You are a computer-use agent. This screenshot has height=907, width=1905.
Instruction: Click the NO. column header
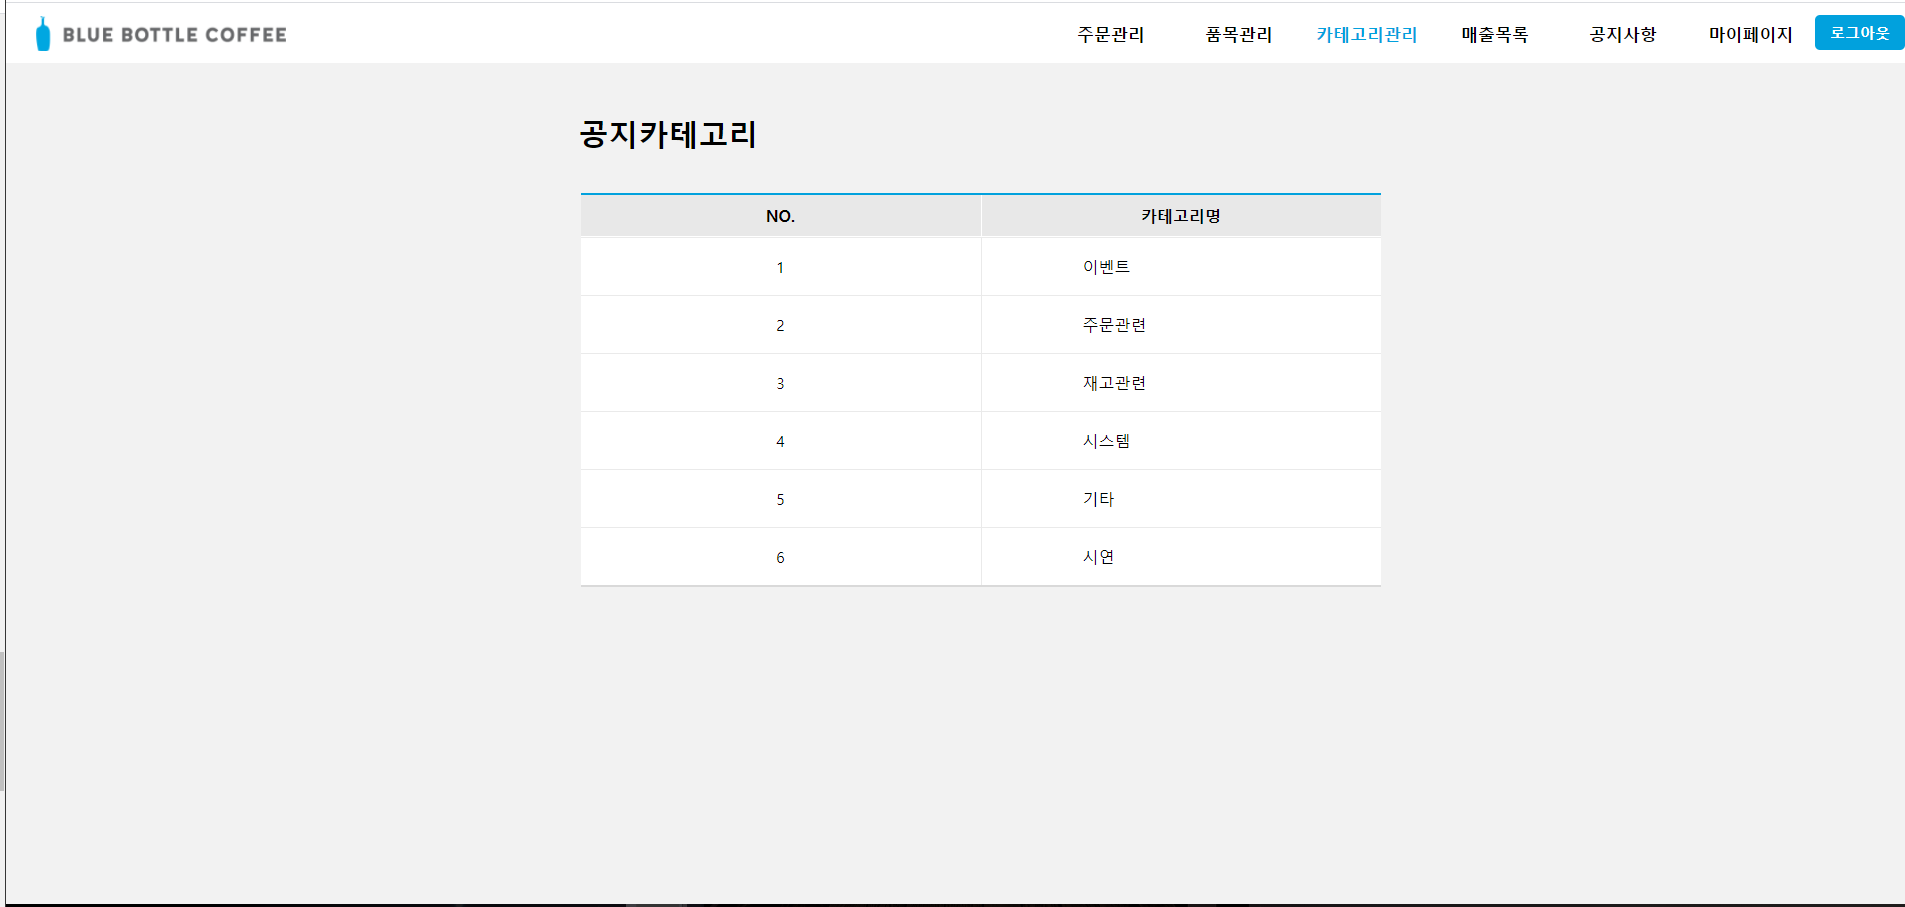click(780, 215)
